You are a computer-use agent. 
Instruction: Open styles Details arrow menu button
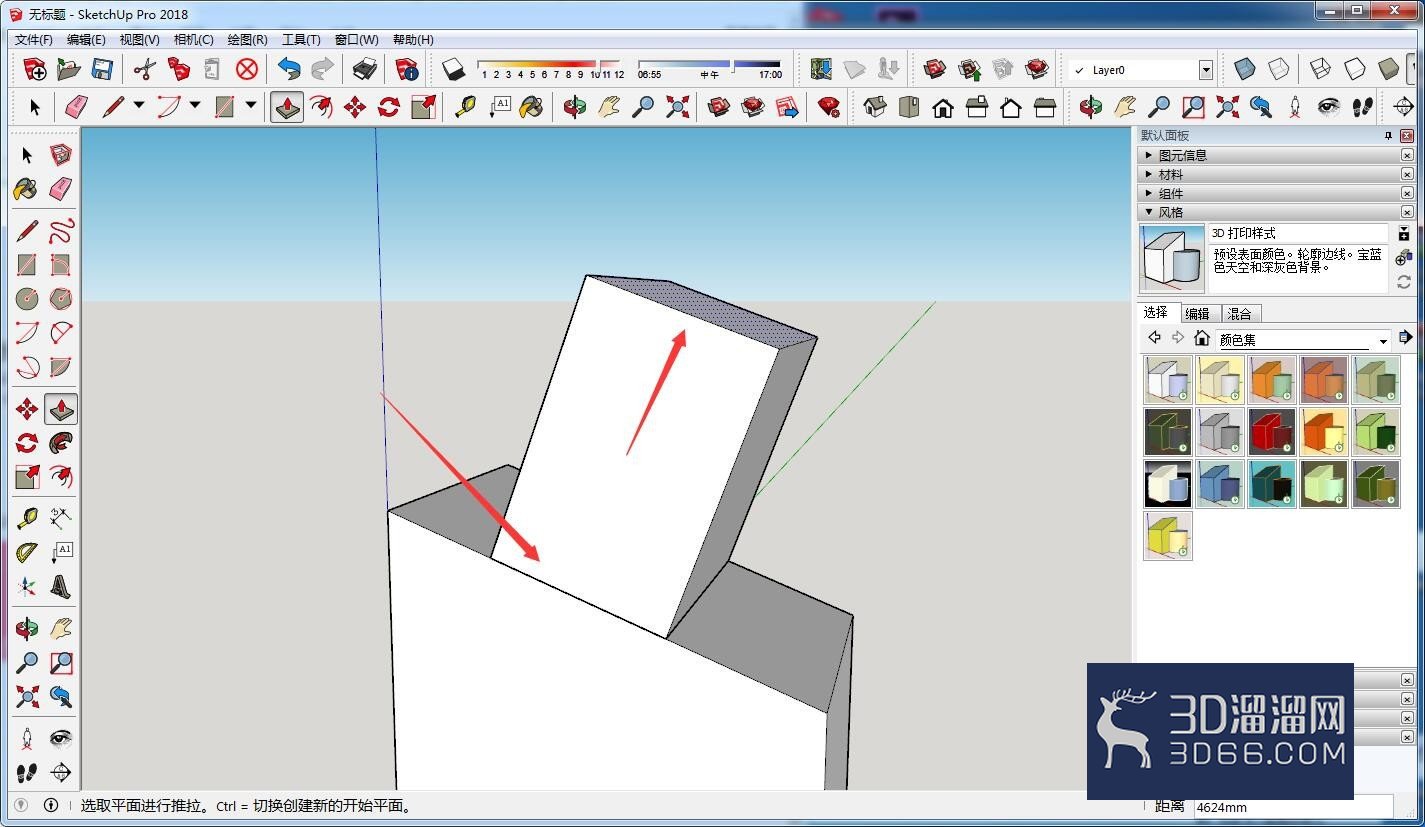tap(1405, 337)
